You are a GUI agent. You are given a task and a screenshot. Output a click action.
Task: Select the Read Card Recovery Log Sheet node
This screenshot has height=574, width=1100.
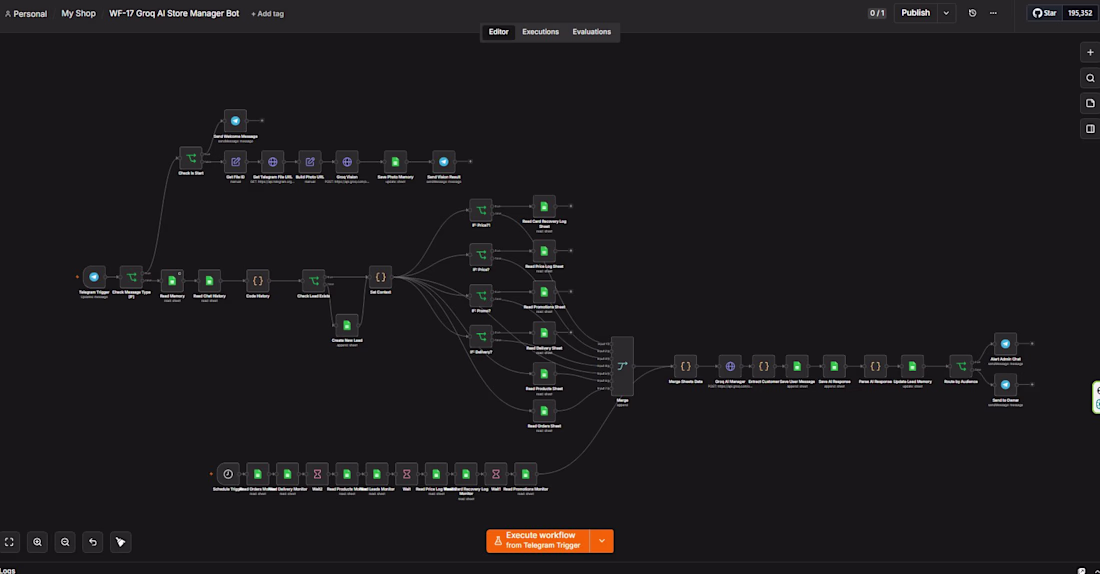pos(544,206)
